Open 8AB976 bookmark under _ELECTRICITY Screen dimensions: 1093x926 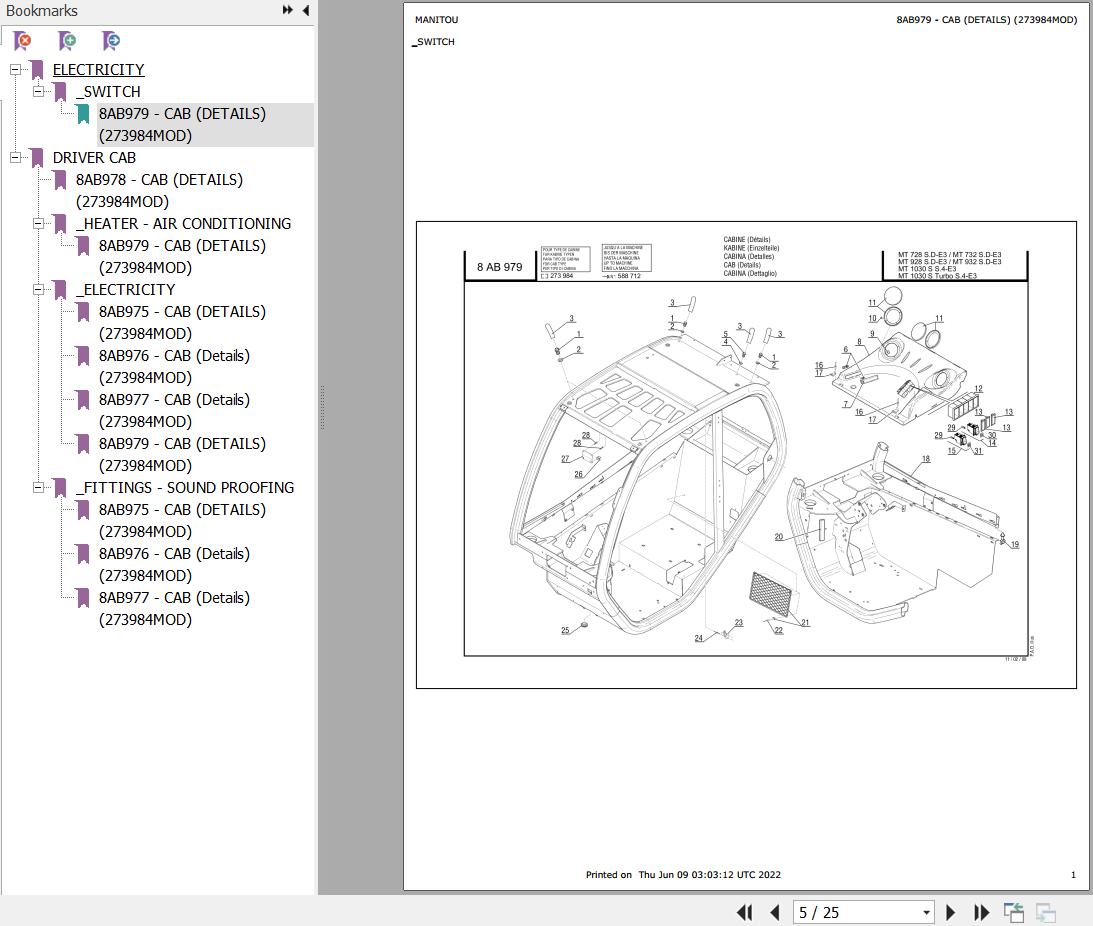[174, 366]
